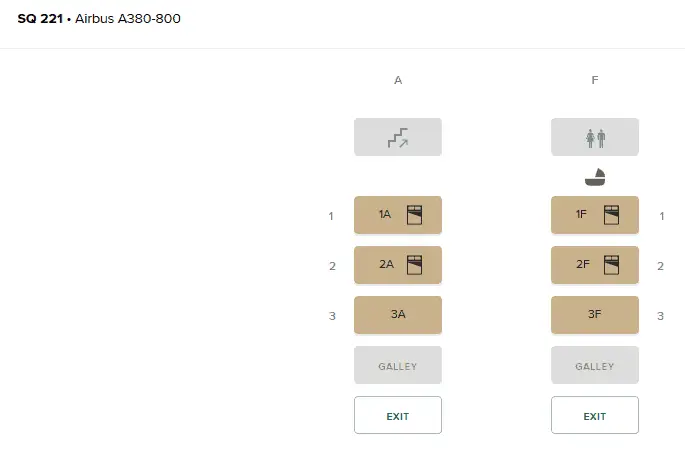Click the bed icon in seat 2F
This screenshot has width=685, height=454.
click(x=612, y=265)
